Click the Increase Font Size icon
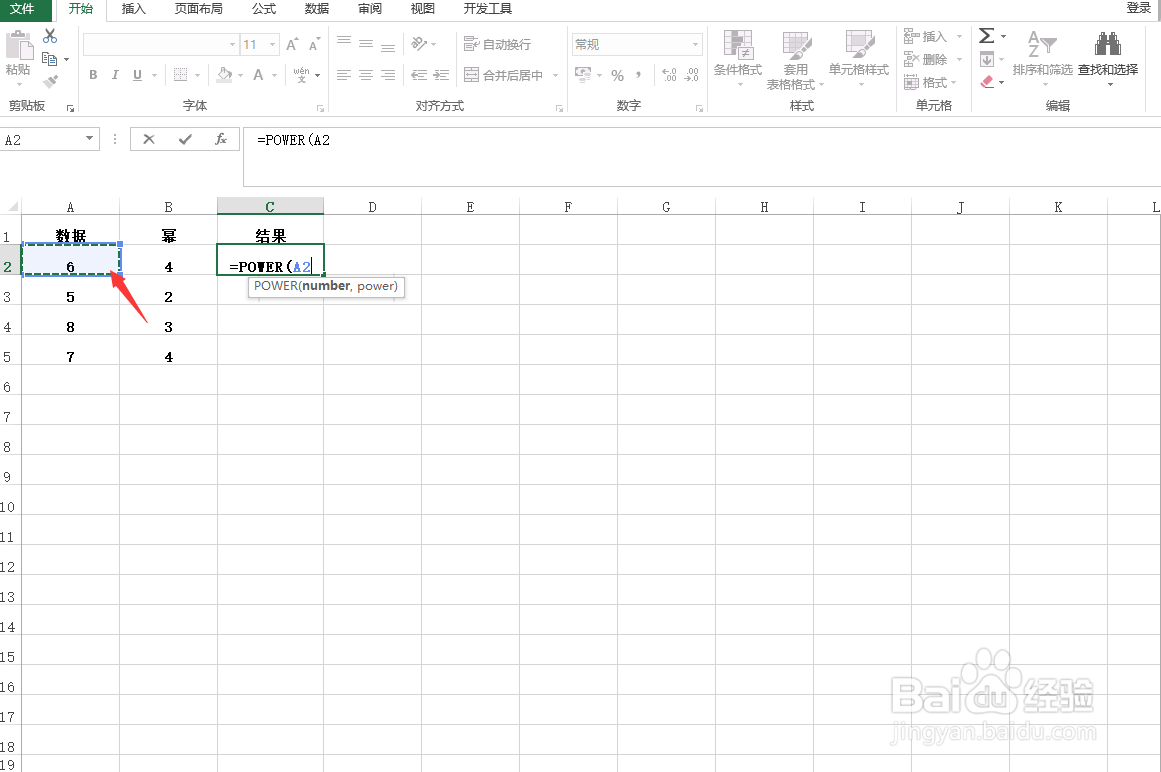This screenshot has height=772, width=1161. click(292, 44)
